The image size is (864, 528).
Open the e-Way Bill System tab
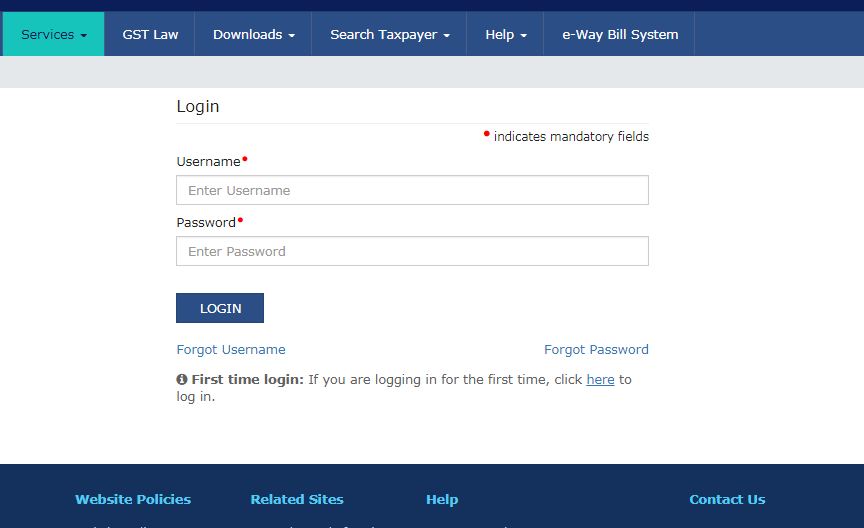point(619,34)
